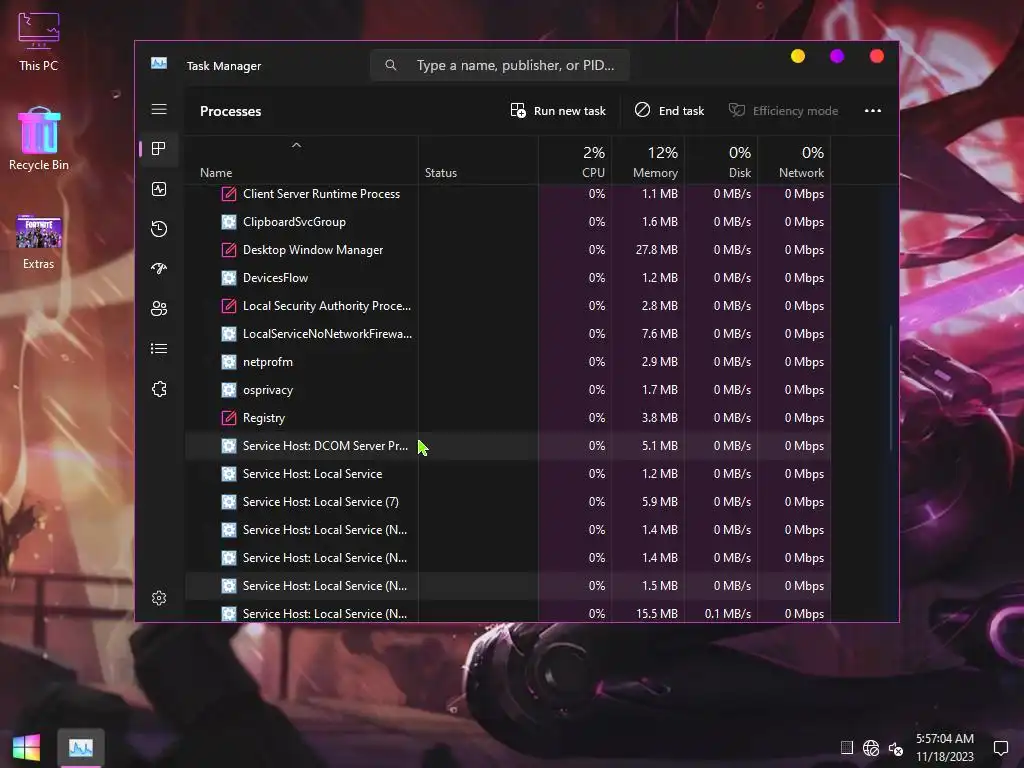The width and height of the screenshot is (1024, 768).
Task: Click the 27.8 MB memory value
Action: click(656, 250)
